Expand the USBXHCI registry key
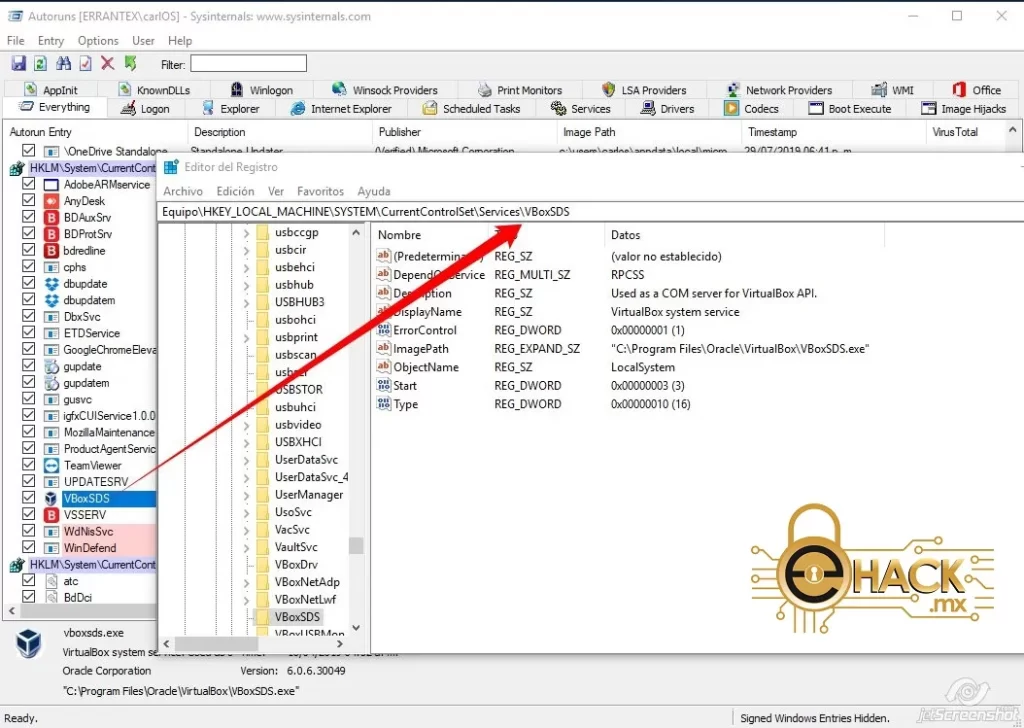This screenshot has height=728, width=1024. pos(246,442)
